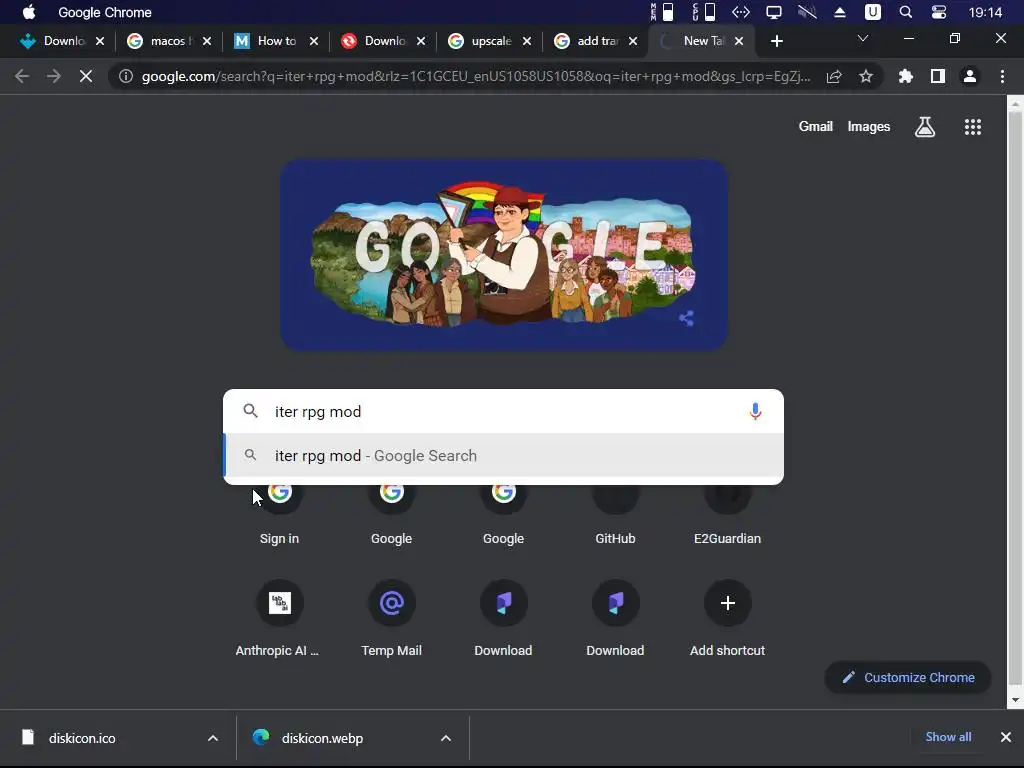Open the Anthropic AI shortcut
The width and height of the screenshot is (1024, 768).
click(x=280, y=617)
